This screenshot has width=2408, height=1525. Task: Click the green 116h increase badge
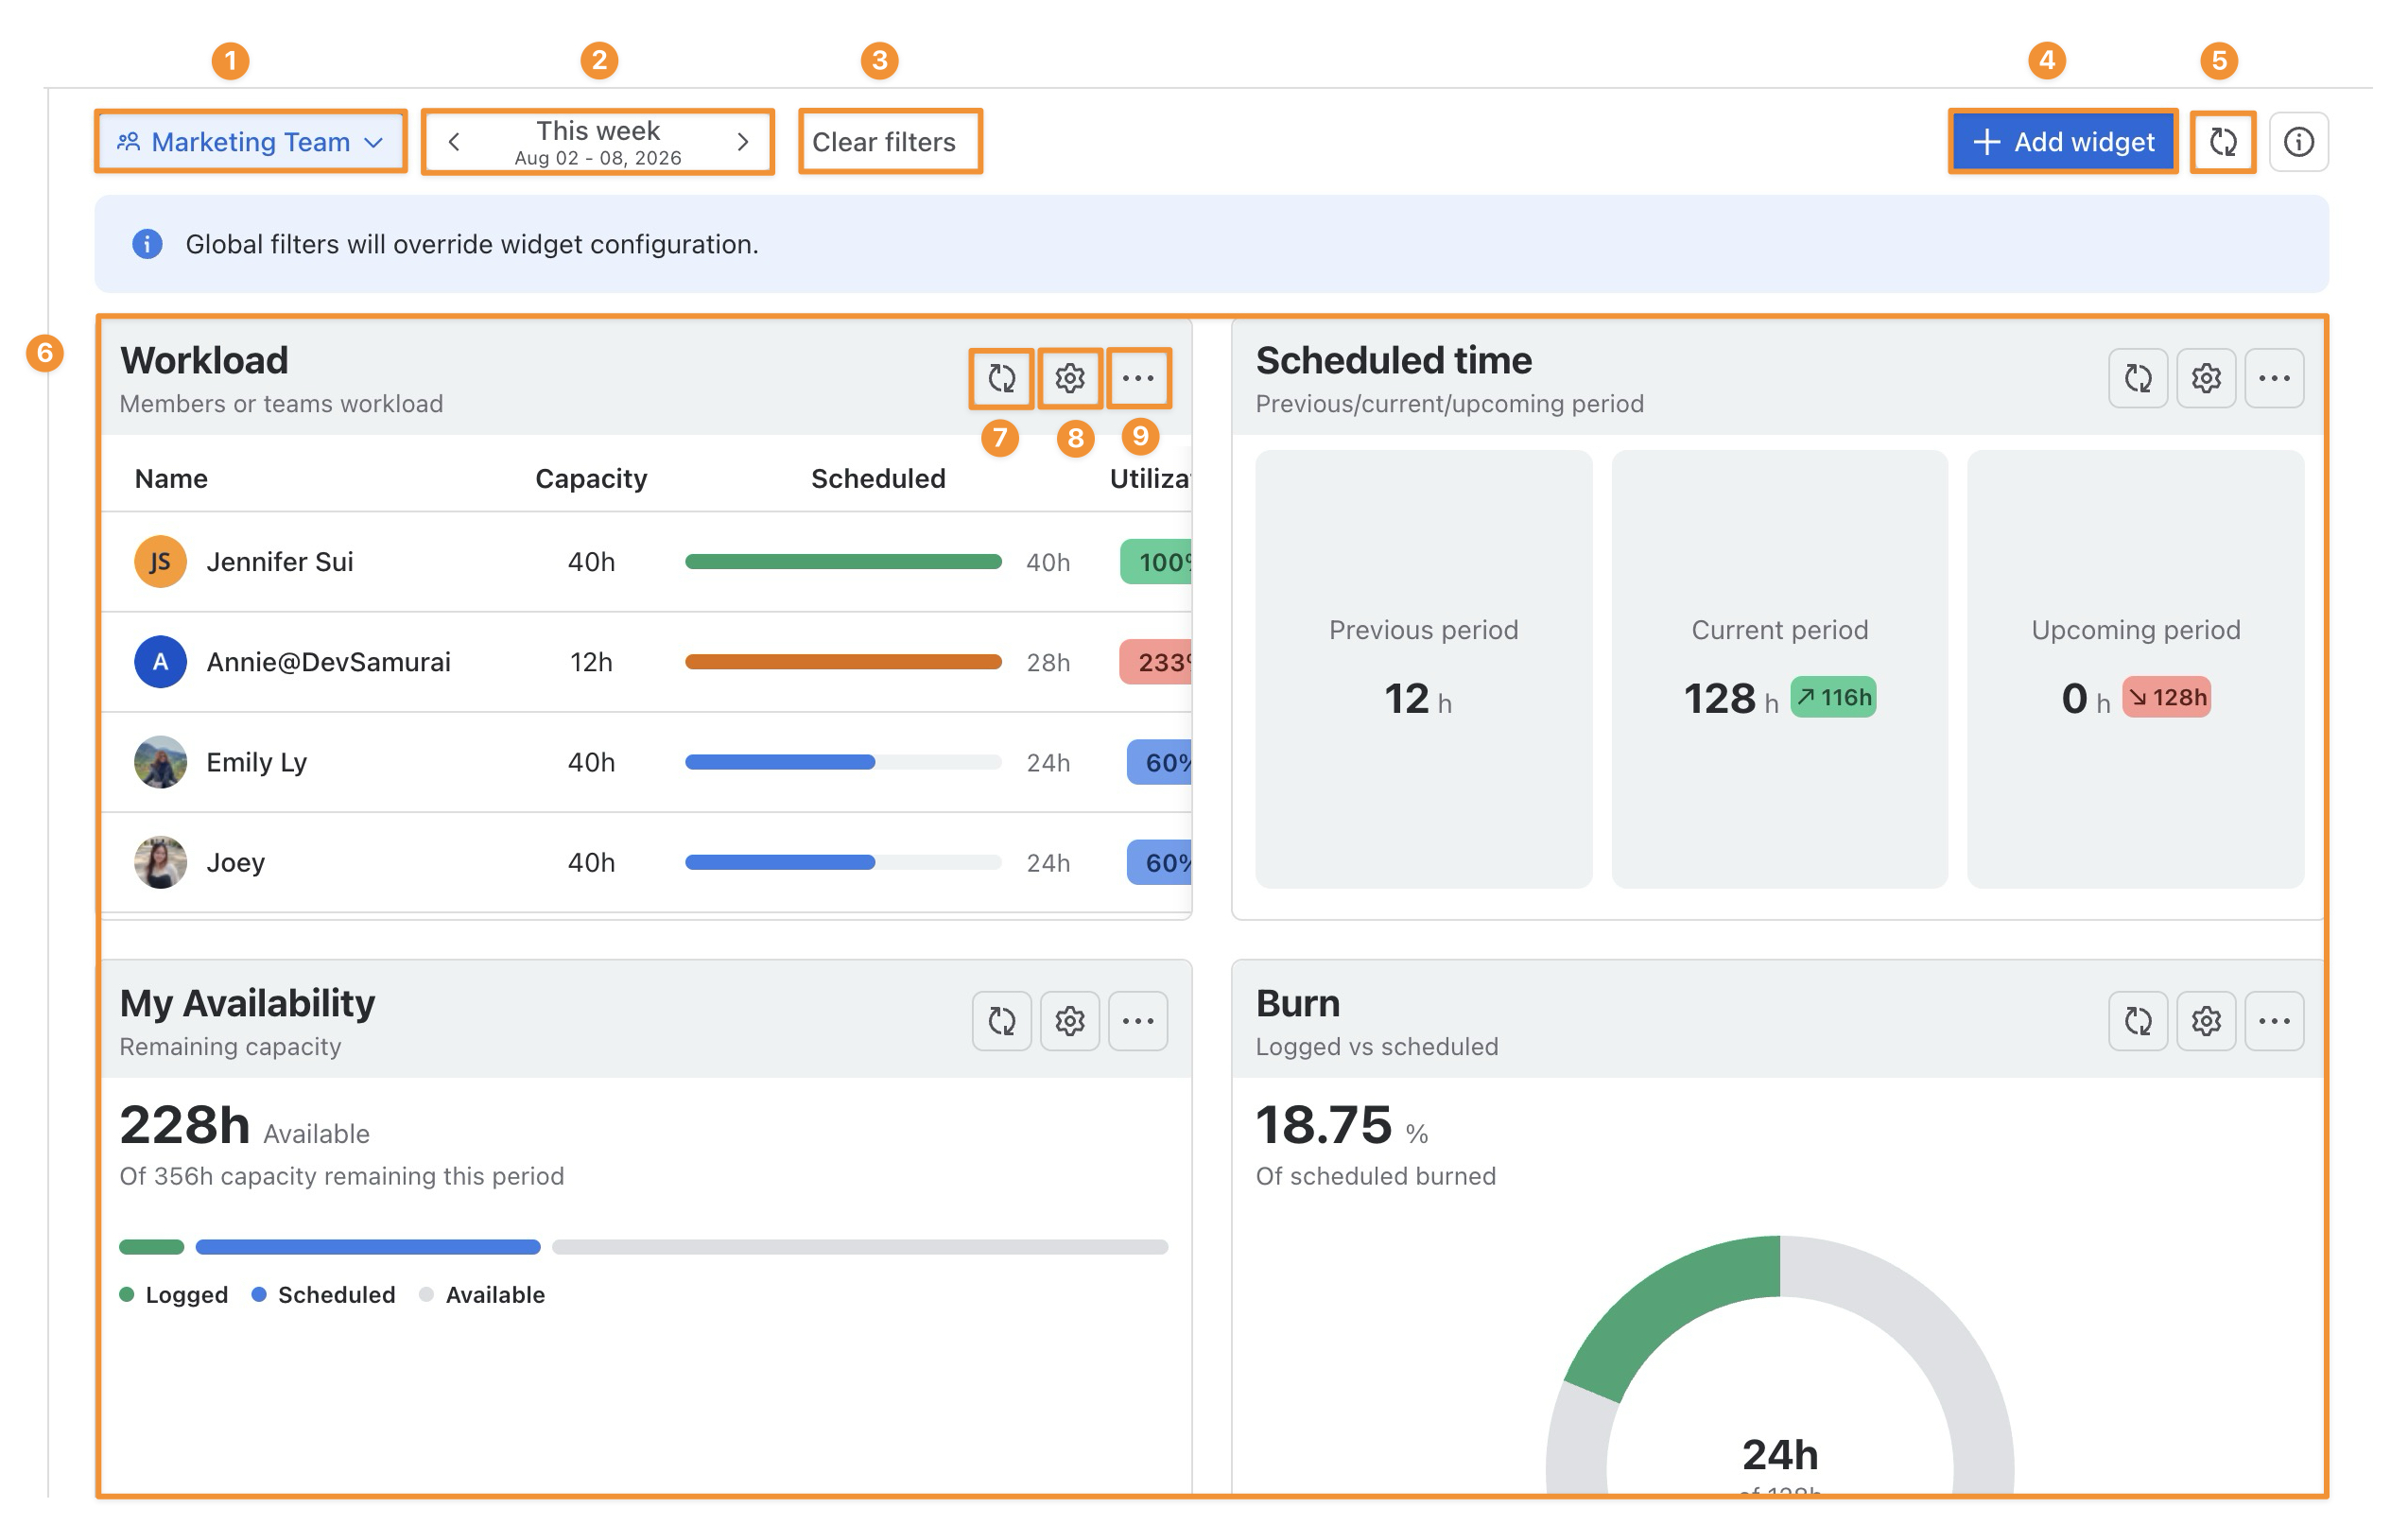point(1833,697)
